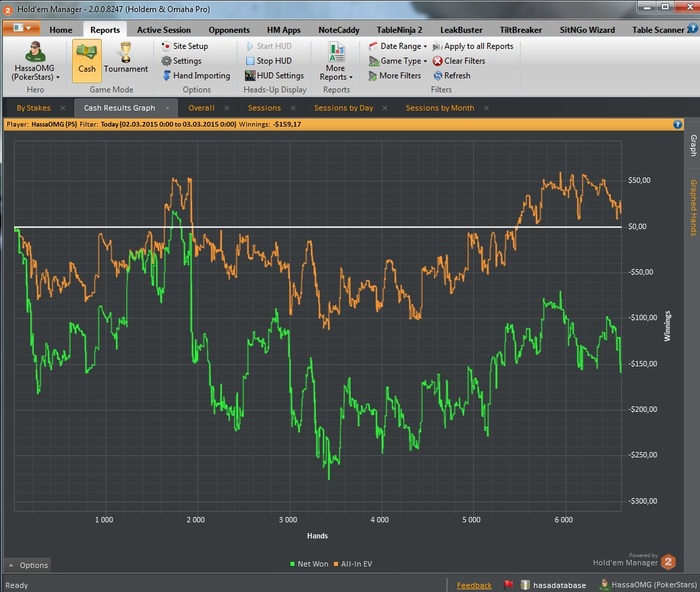Expand the Game Type dropdown
700x592 pixels.
pos(398,61)
